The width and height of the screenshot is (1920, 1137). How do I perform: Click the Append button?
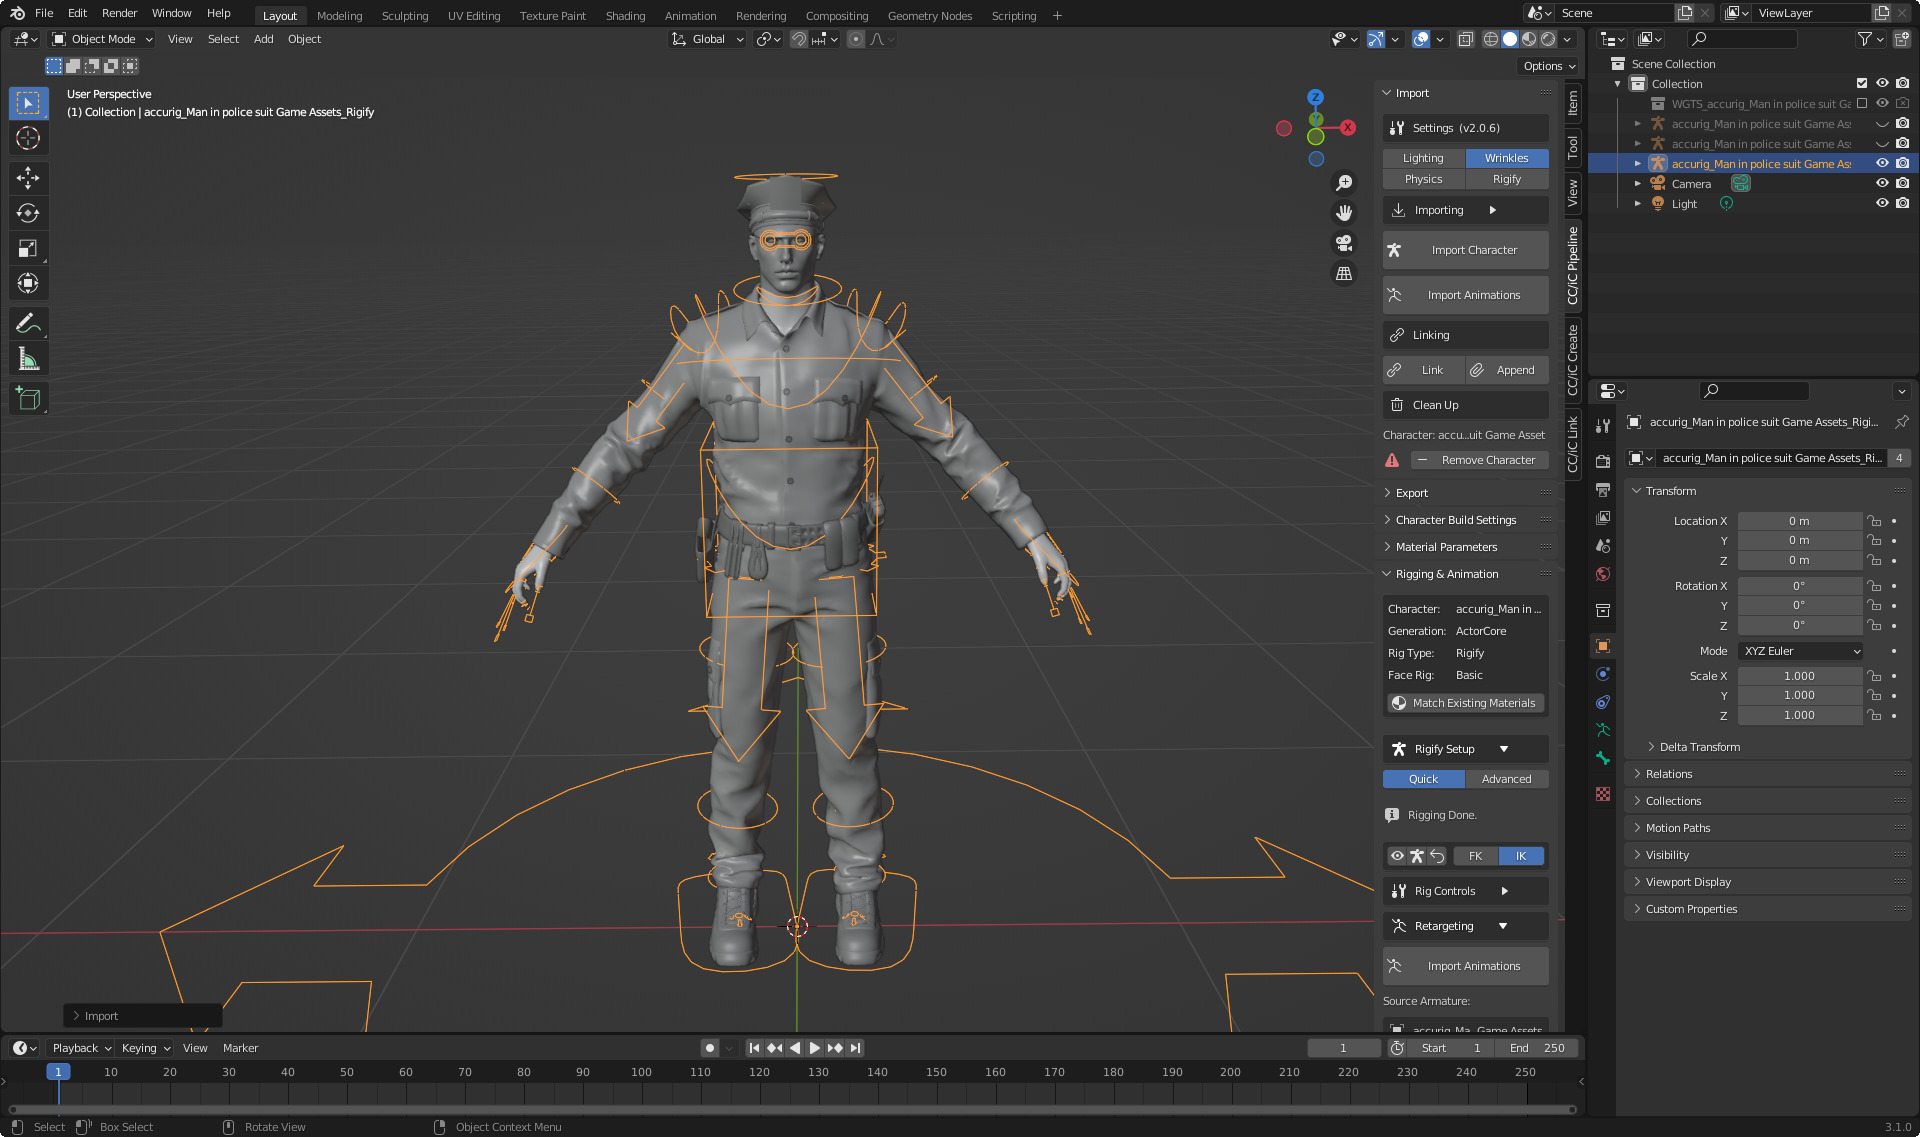pyautogui.click(x=1506, y=370)
